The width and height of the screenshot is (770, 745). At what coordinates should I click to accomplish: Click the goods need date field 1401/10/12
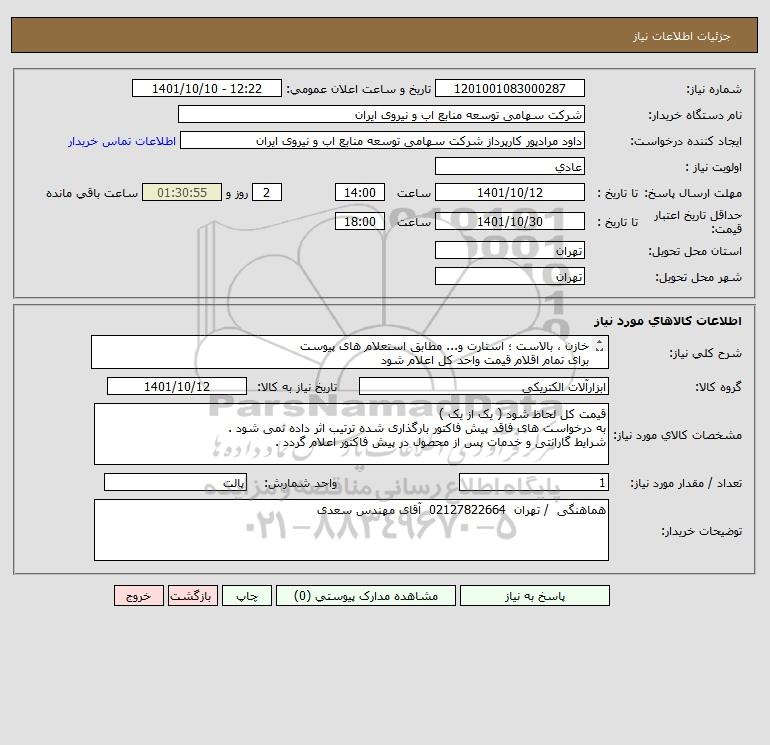pyautogui.click(x=177, y=386)
